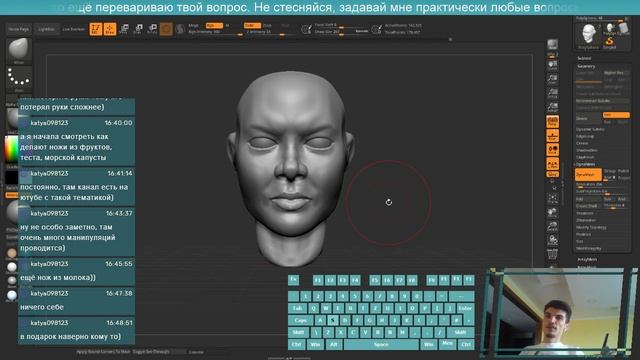This screenshot has width=640, height=360.
Task: Click the Actual size icon
Action: tap(552, 93)
